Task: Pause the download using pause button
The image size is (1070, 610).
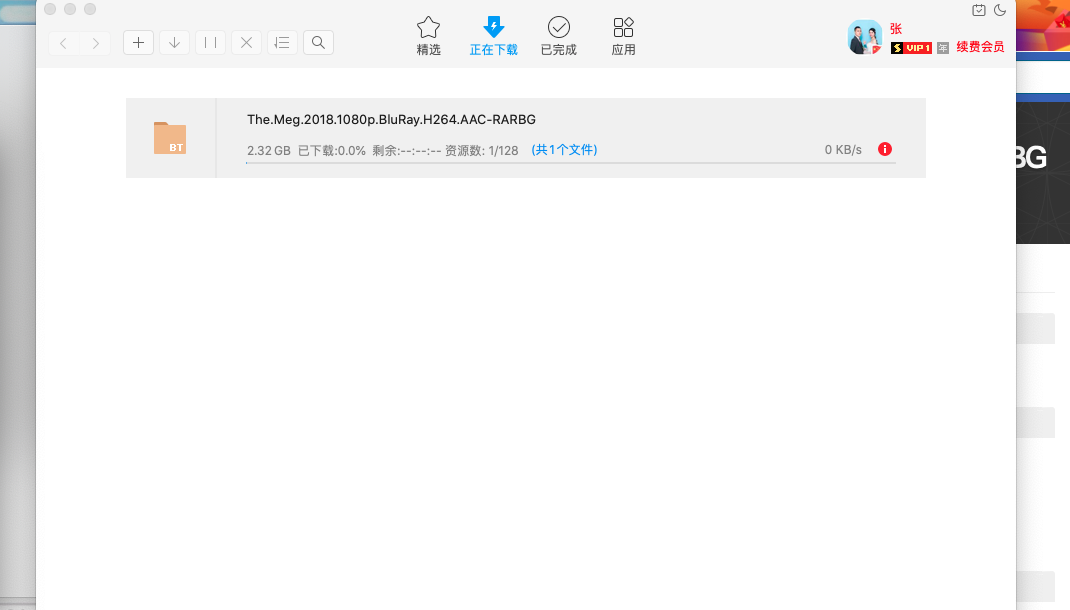Action: 210,42
